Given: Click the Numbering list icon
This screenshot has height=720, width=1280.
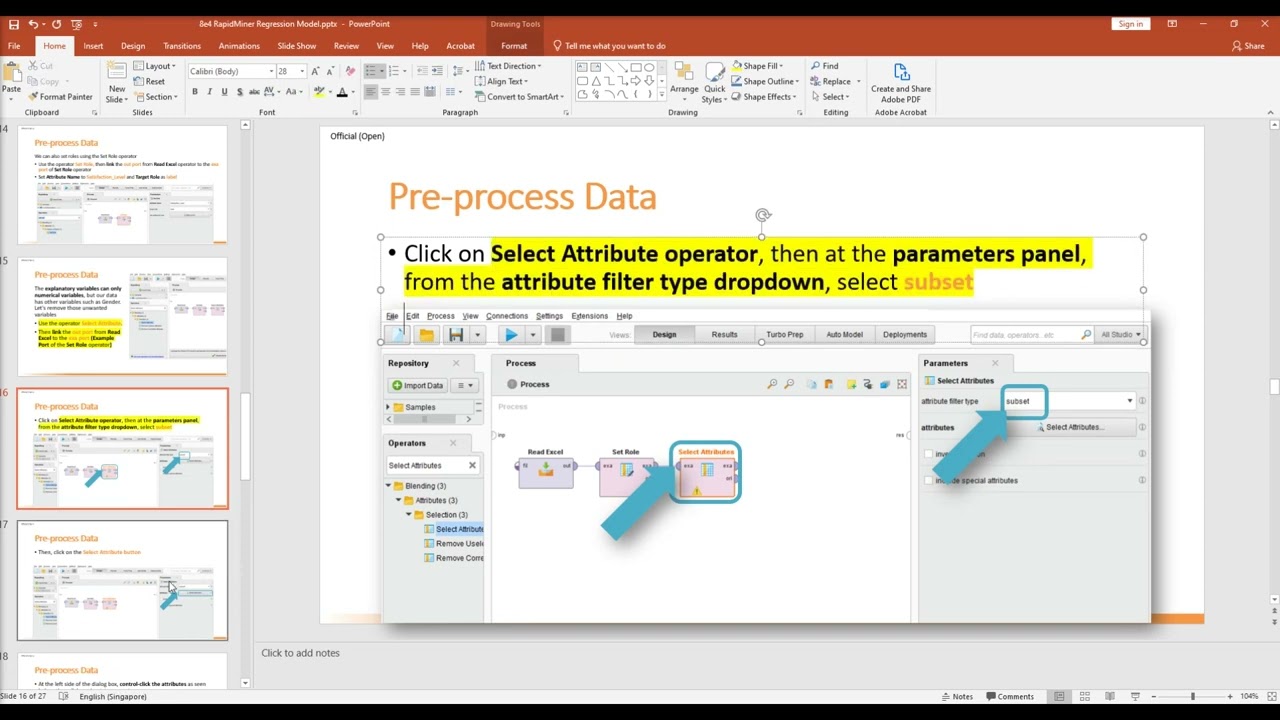Looking at the screenshot, I should pos(395,71).
